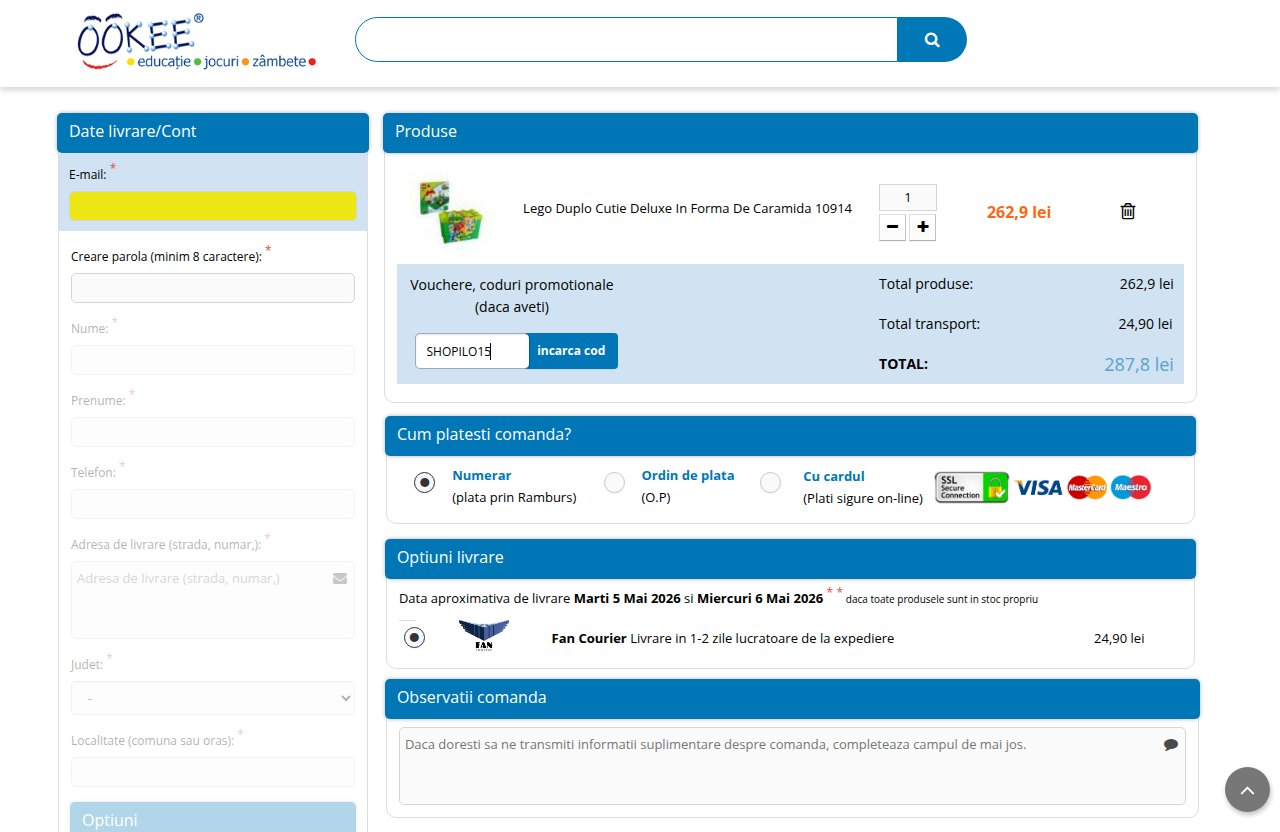1280x832 pixels.
Task: Focus the Creare parola field
Action: (213, 288)
